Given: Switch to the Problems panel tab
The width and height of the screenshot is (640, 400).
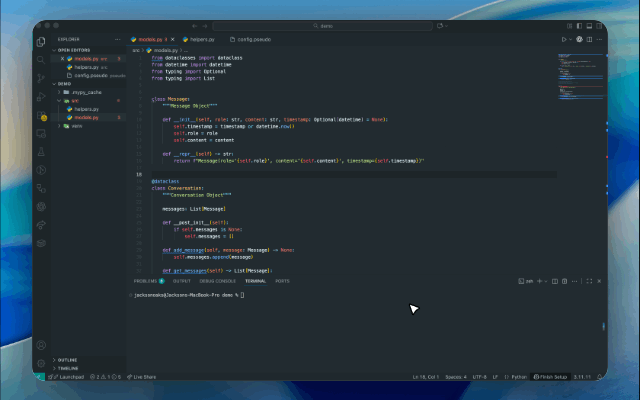Looking at the screenshot, I should (149, 281).
